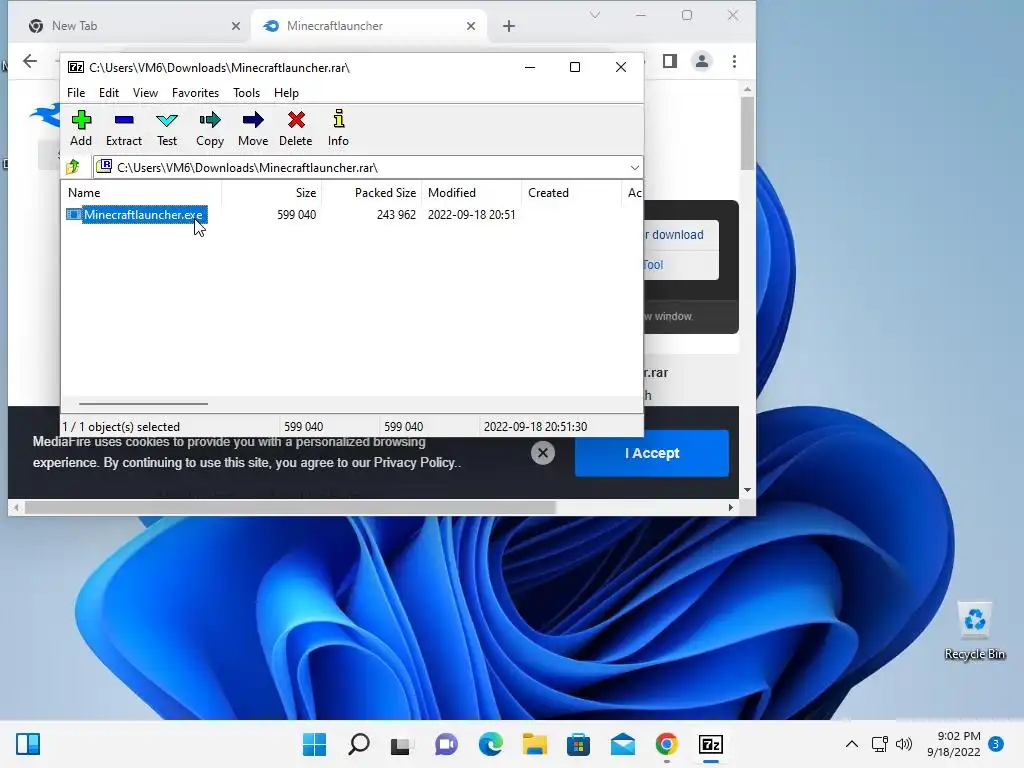Click 7-Zip horizontal list scrollbar
Image resolution: width=1024 pixels, height=768 pixels.
pyautogui.click(x=143, y=404)
